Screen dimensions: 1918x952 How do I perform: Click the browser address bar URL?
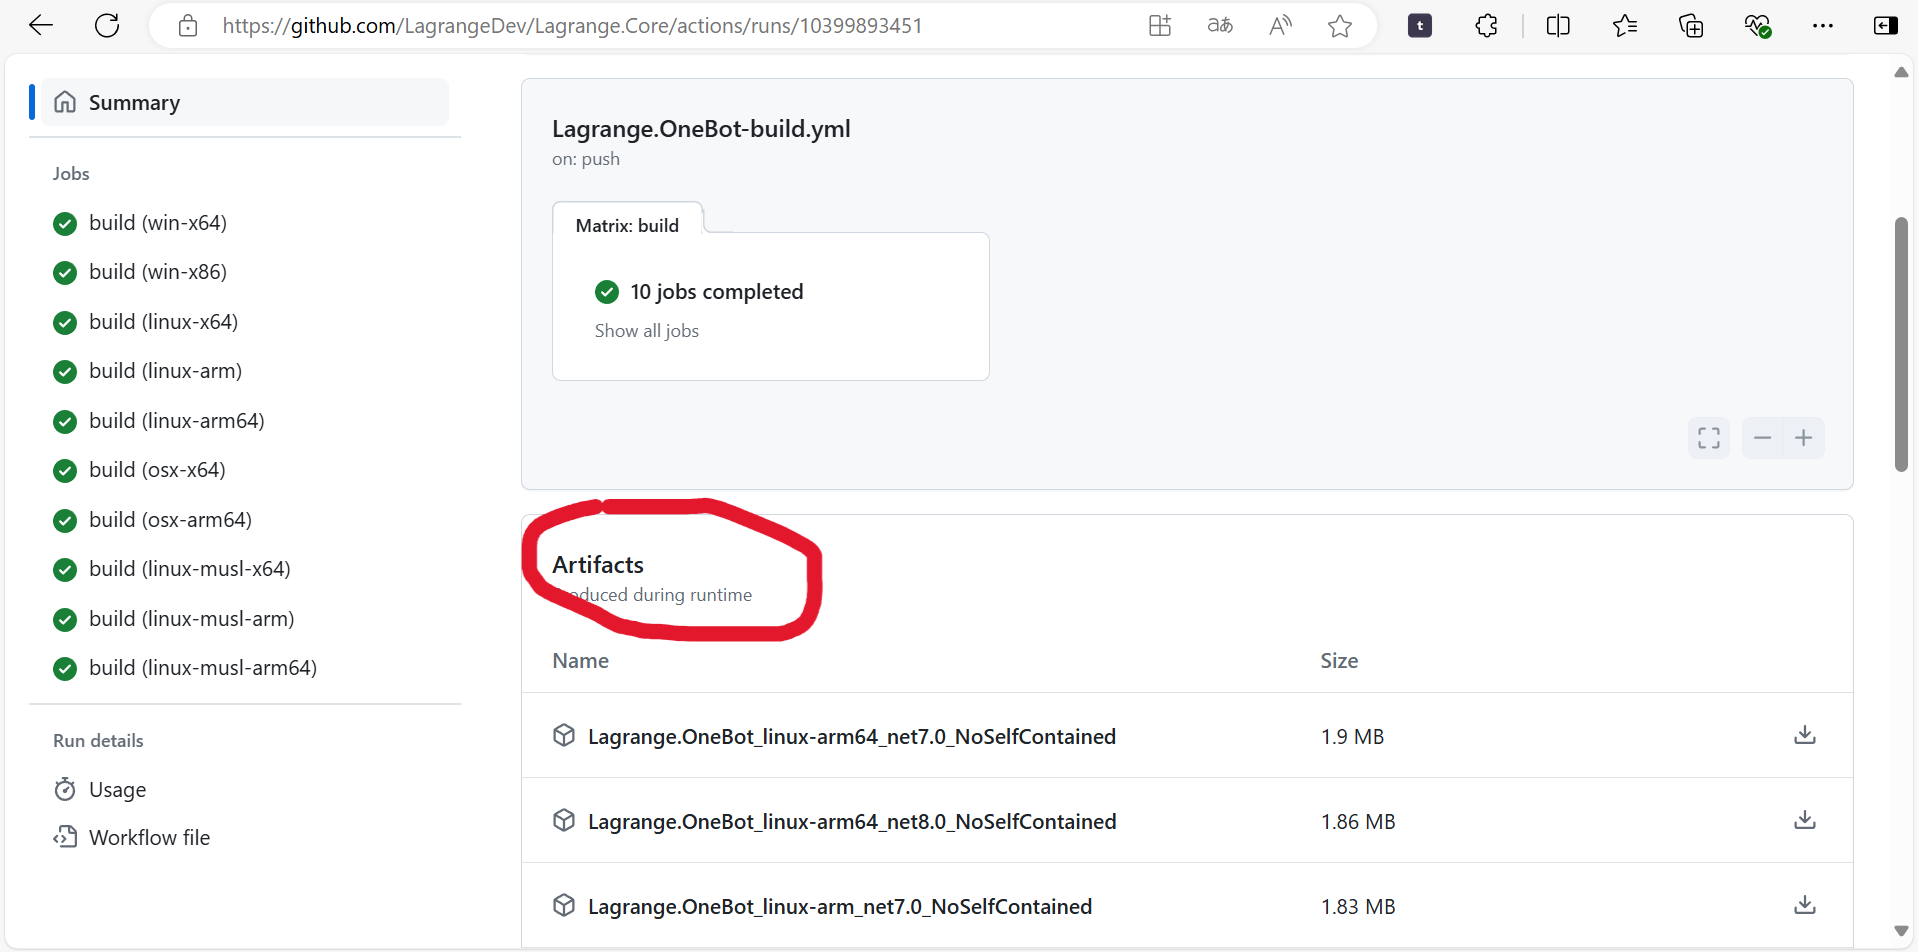point(572,26)
